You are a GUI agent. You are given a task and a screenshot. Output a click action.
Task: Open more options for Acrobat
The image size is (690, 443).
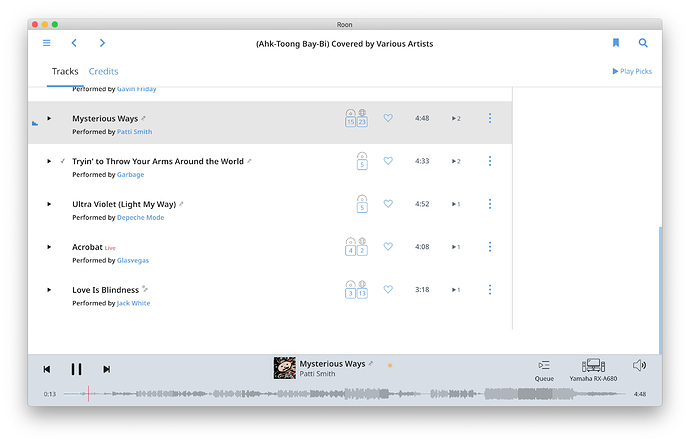click(490, 246)
